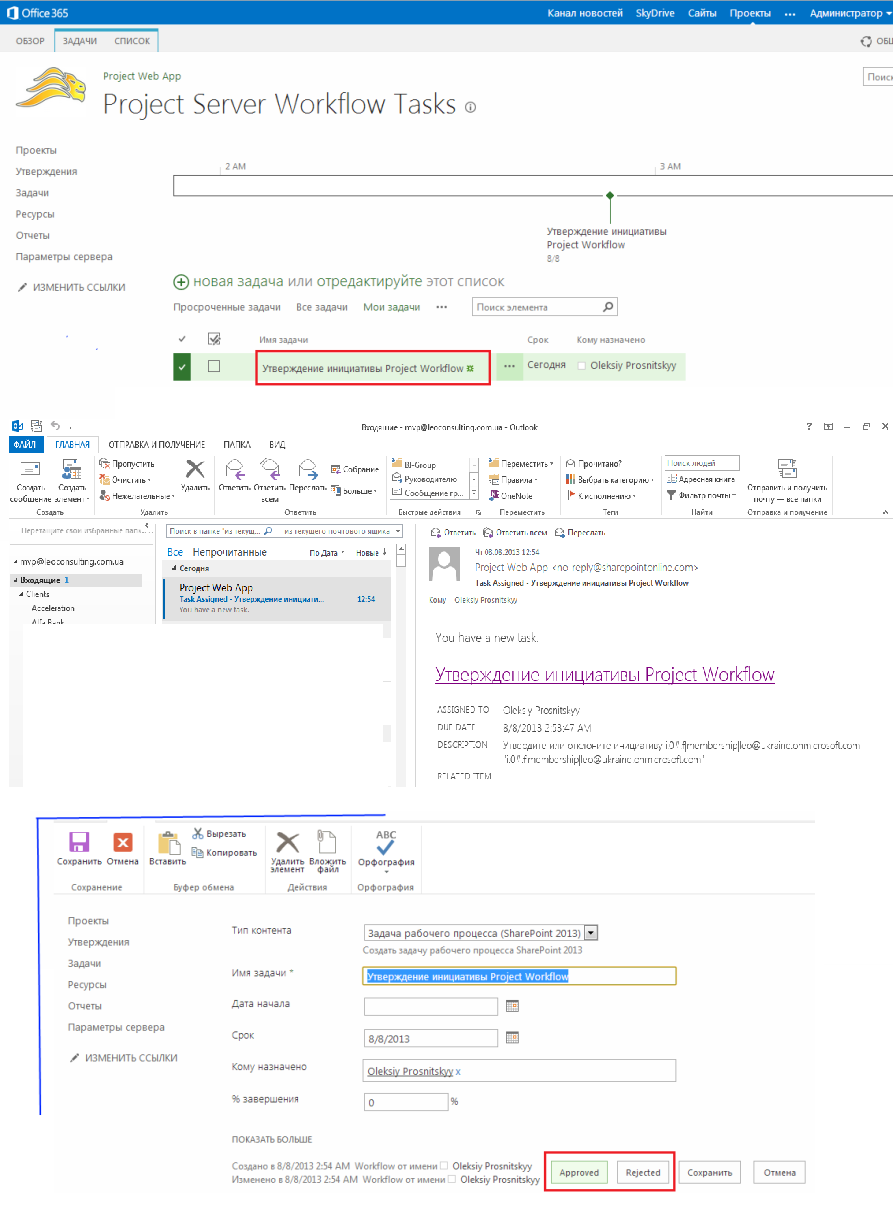Screen dimensions: 893x1214
Task: Open the ellipsis after the Мои задачи view
Action: [x=442, y=307]
